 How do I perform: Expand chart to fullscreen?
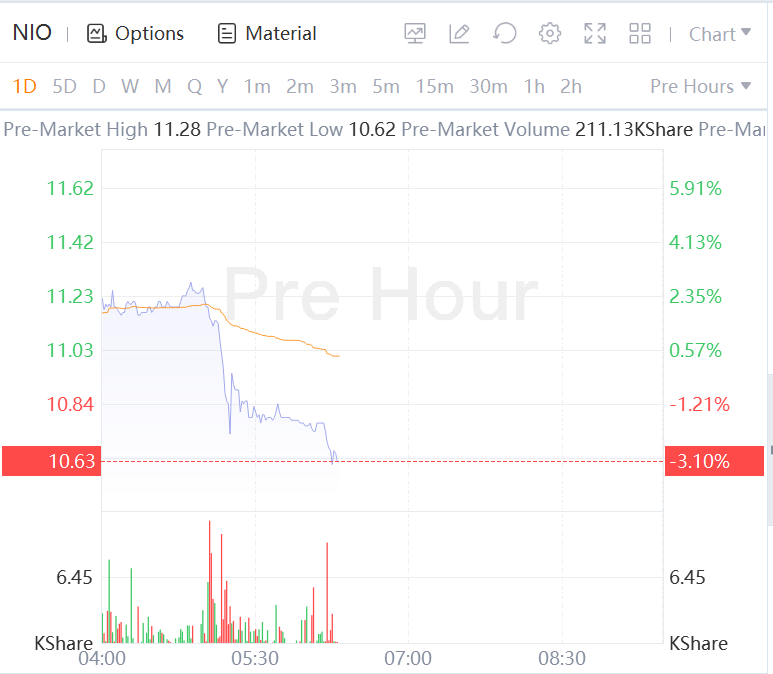[x=595, y=33]
